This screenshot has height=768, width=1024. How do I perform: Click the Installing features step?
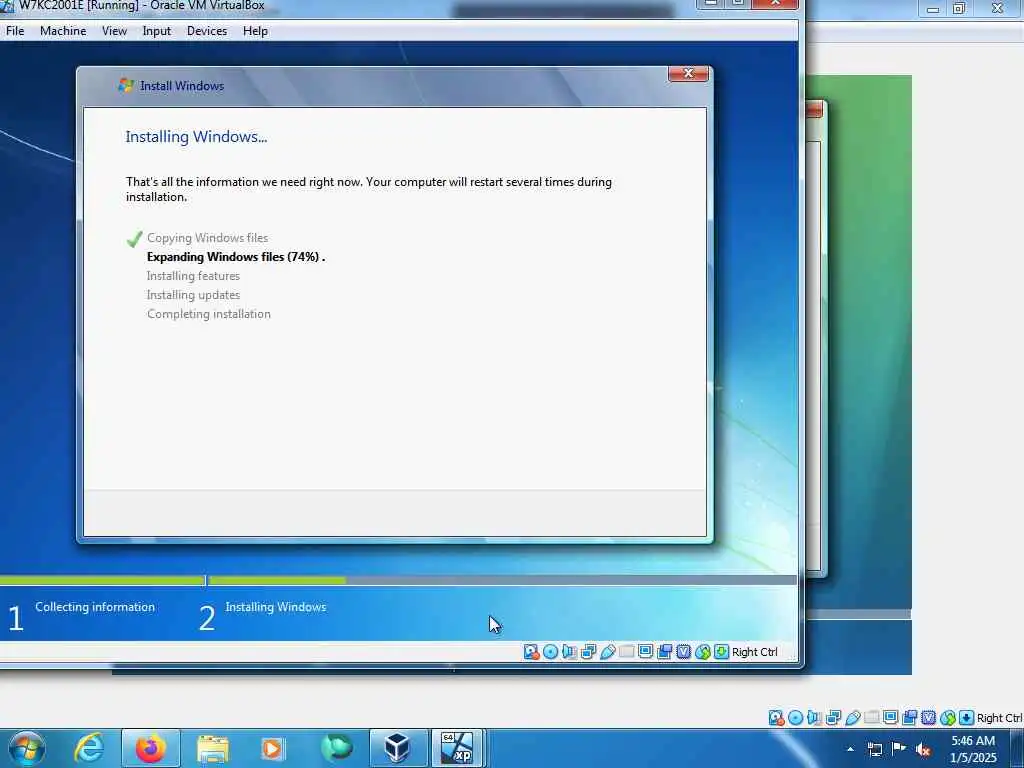[193, 276]
